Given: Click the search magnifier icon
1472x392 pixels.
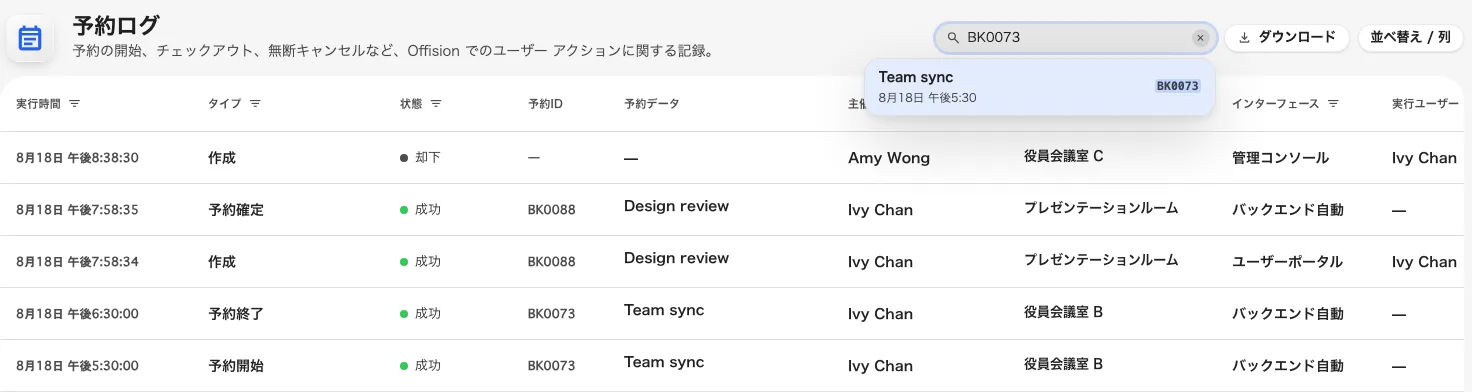Looking at the screenshot, I should 953,38.
